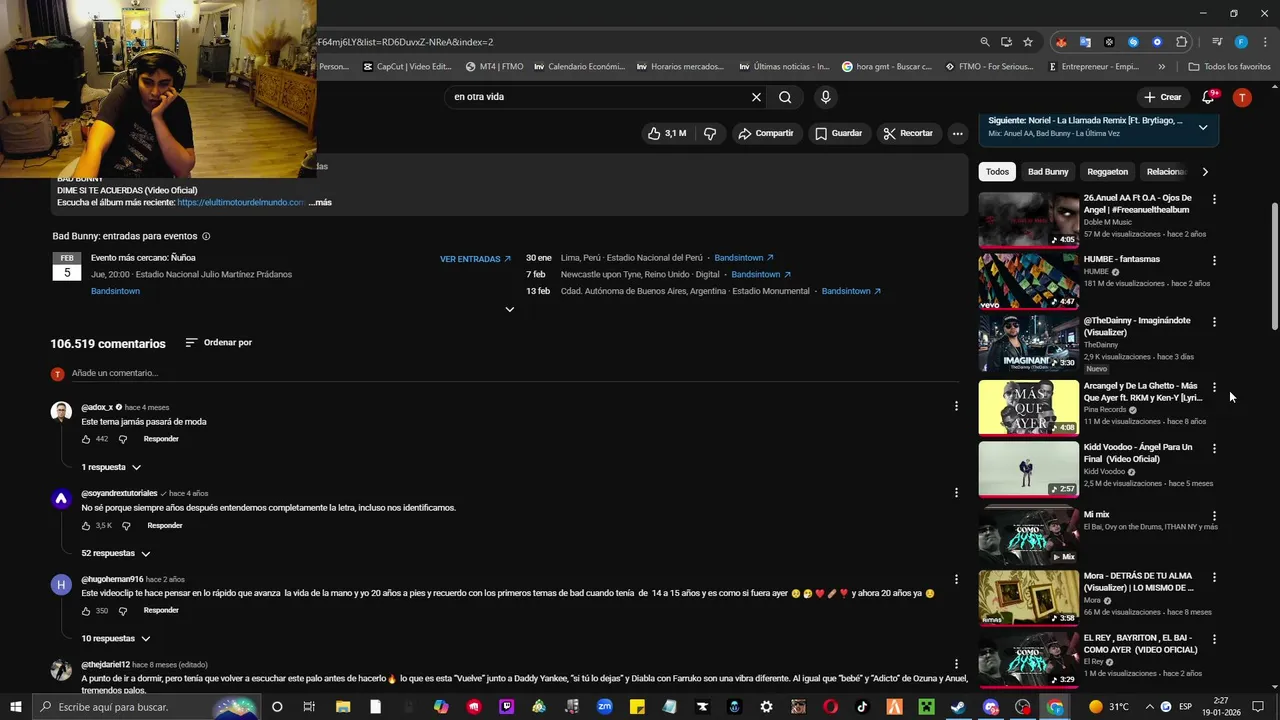Open Ordenar por sort dropdown

tap(218, 343)
